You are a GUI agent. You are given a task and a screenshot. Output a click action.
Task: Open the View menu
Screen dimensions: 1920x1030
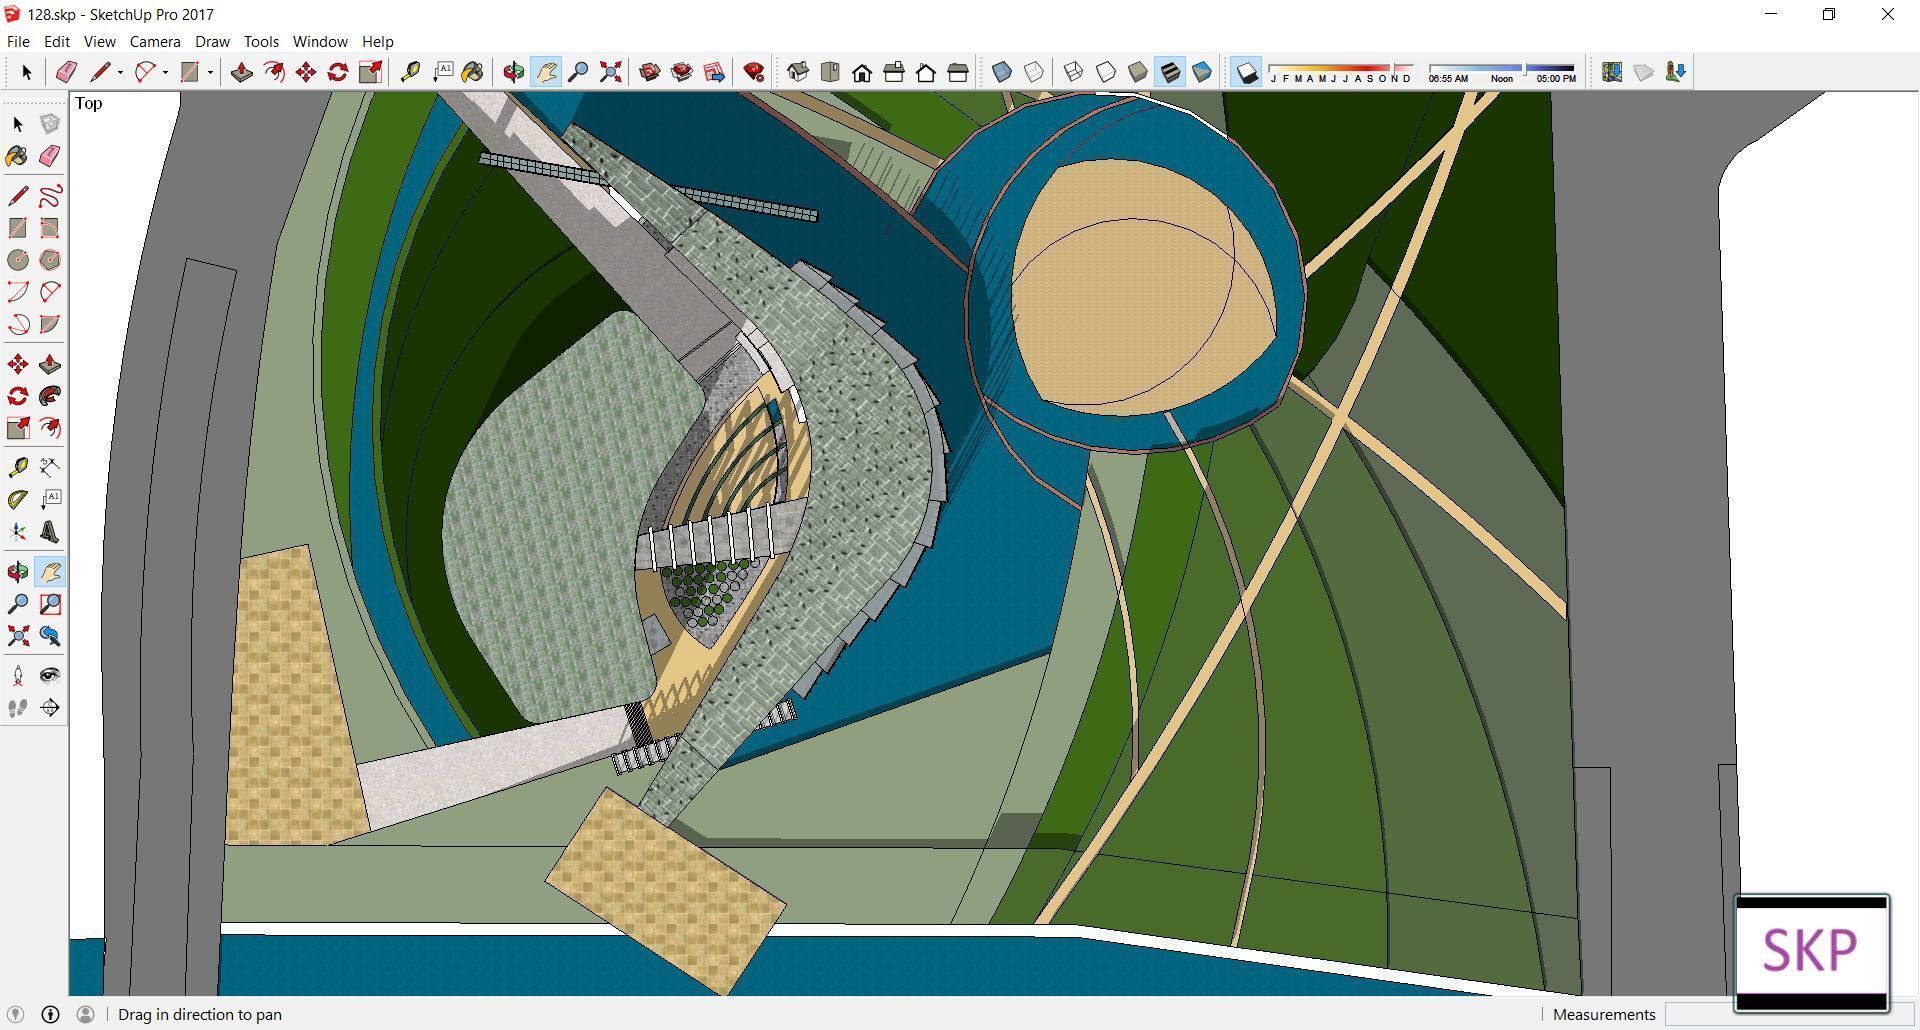[99, 42]
